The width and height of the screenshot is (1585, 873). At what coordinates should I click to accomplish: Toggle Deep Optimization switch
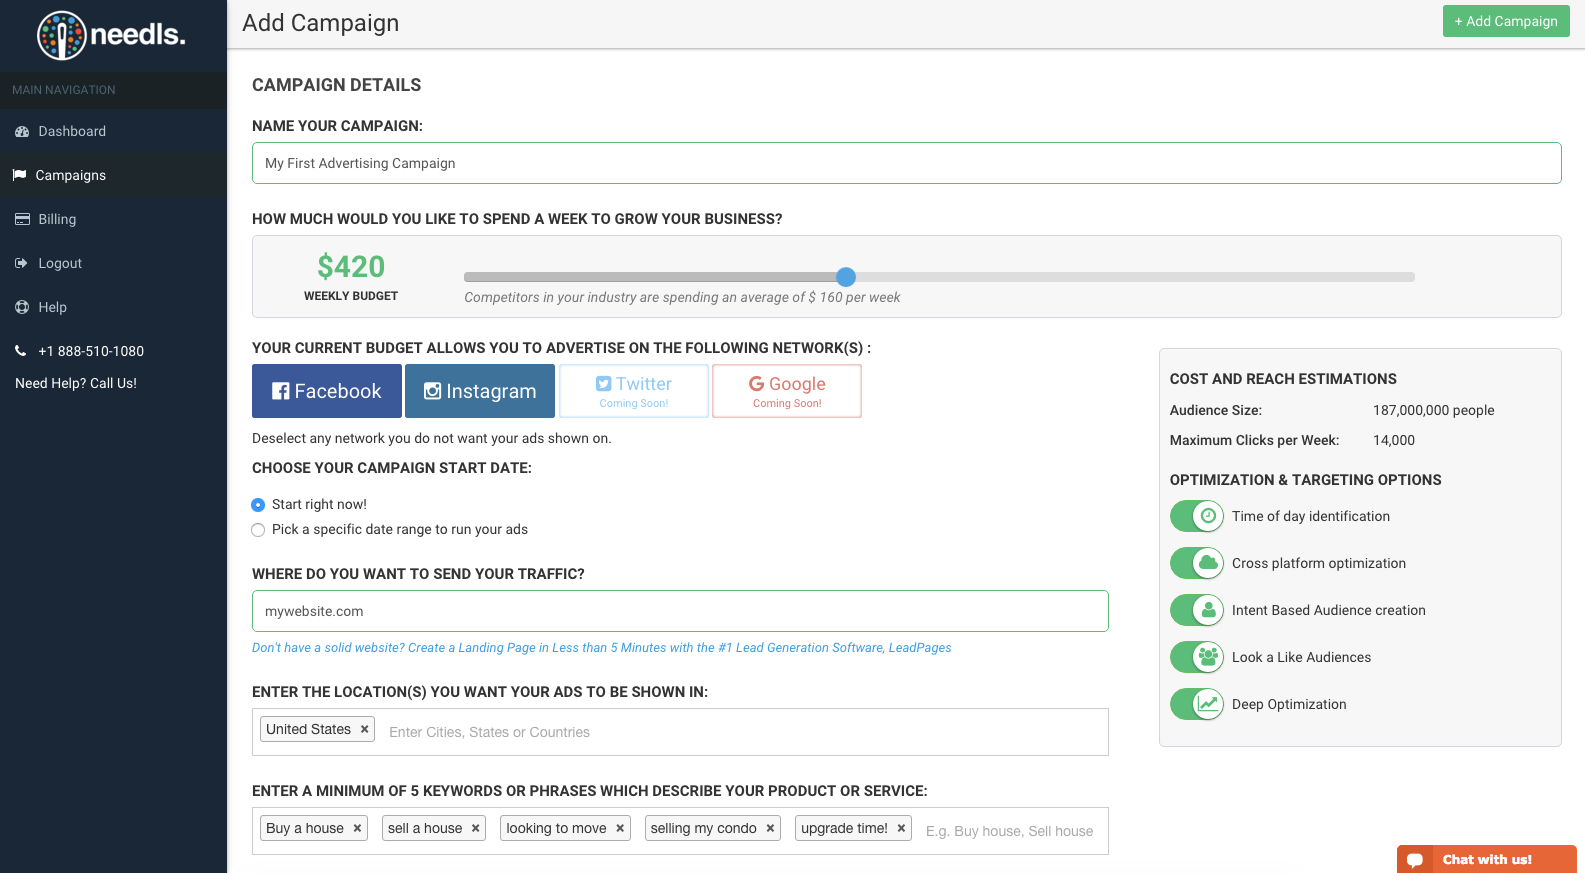tap(1197, 704)
